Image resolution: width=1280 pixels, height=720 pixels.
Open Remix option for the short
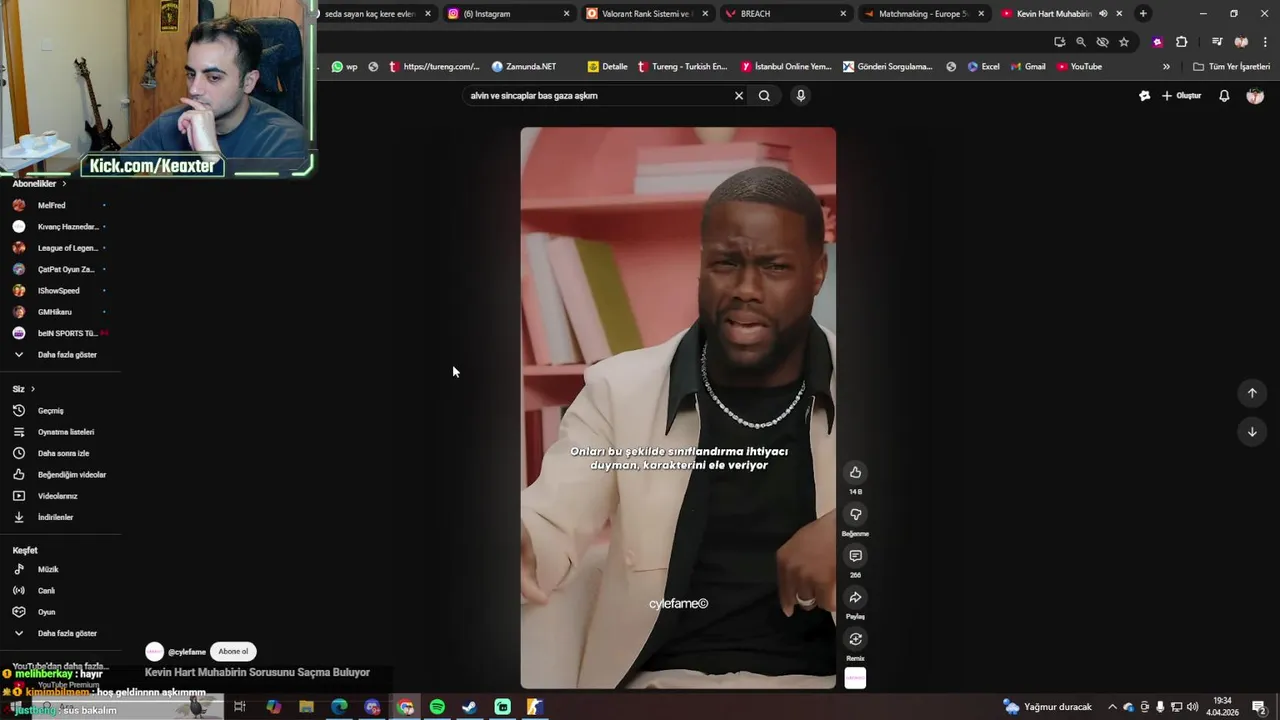855,639
